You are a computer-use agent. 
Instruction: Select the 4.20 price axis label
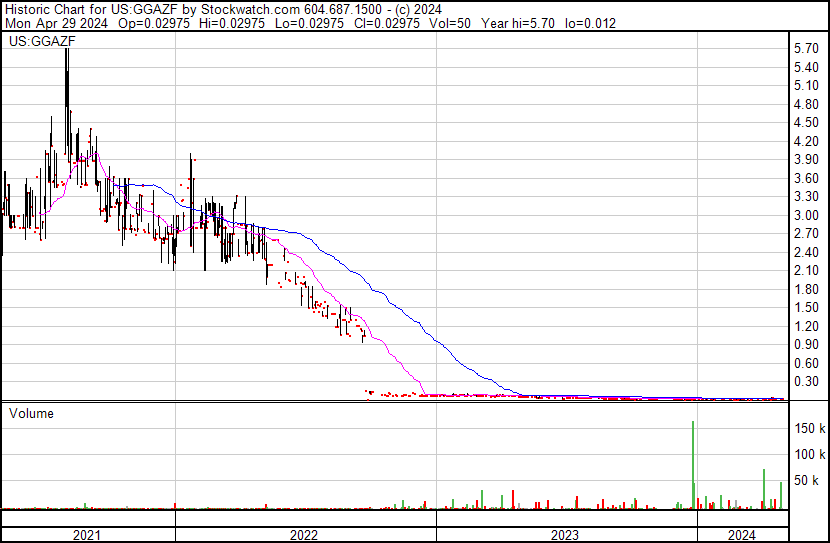click(806, 141)
